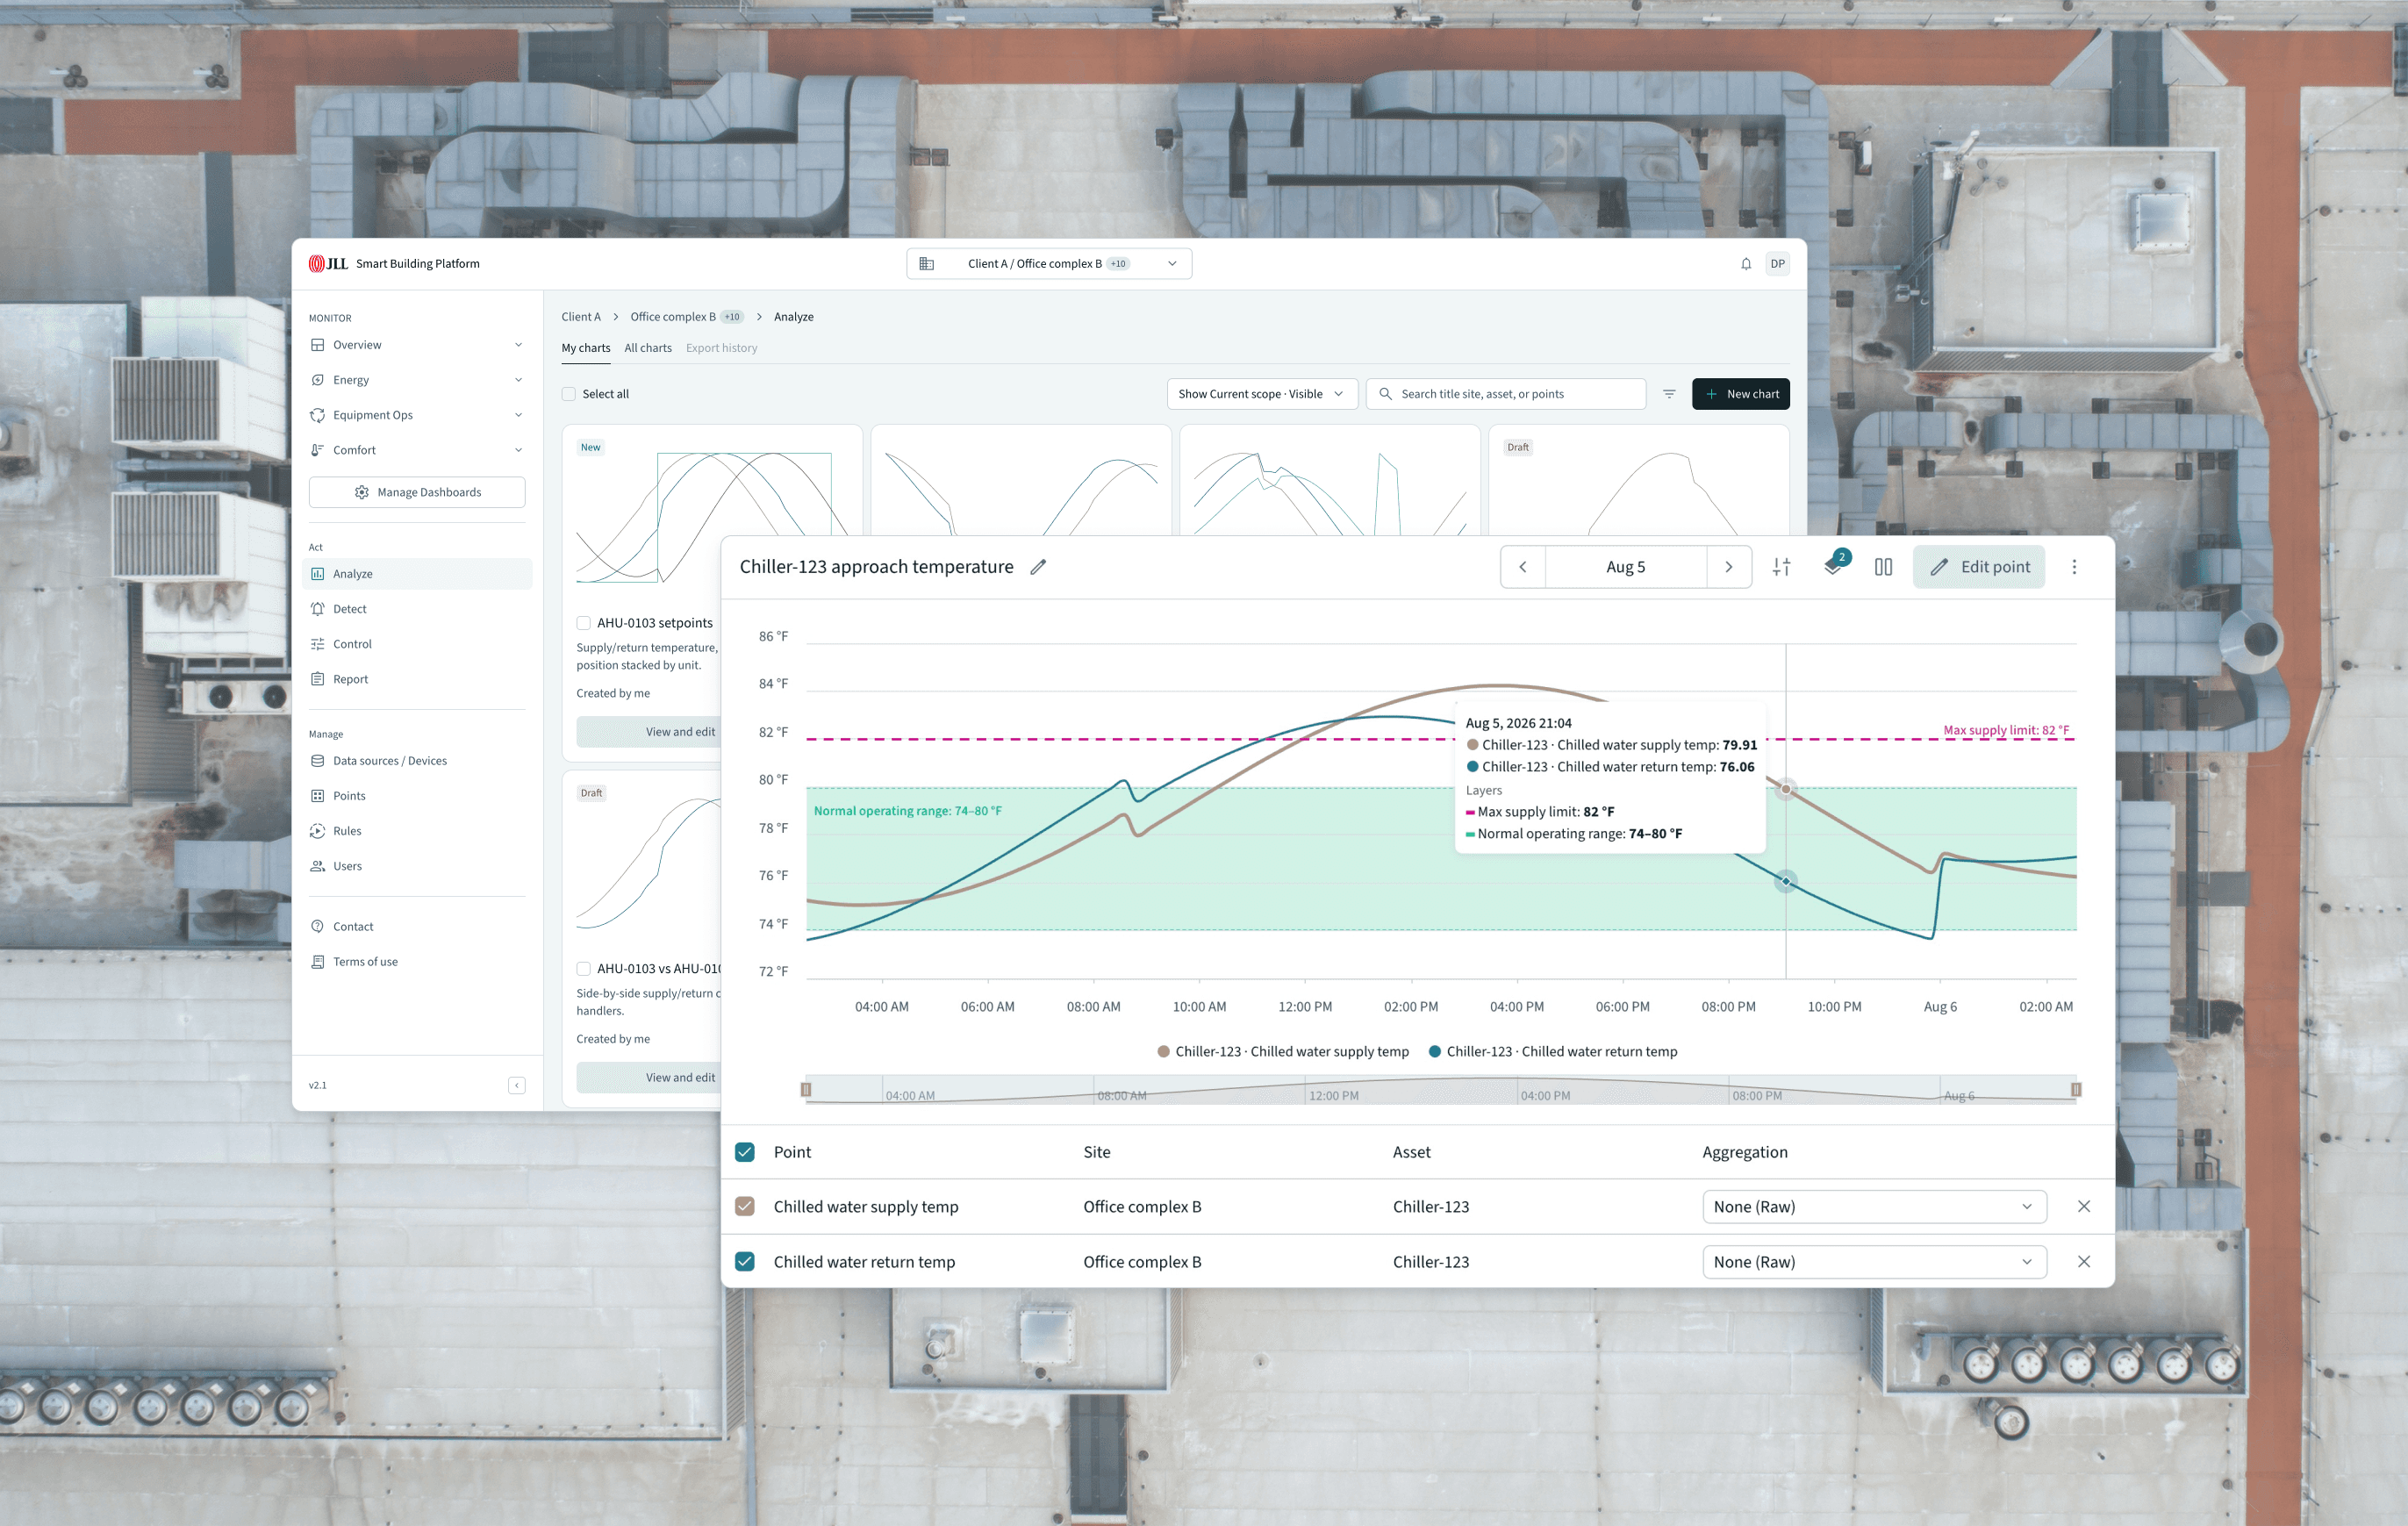Open Terms of use
The image size is (2408, 1526).
pyautogui.click(x=417, y=961)
